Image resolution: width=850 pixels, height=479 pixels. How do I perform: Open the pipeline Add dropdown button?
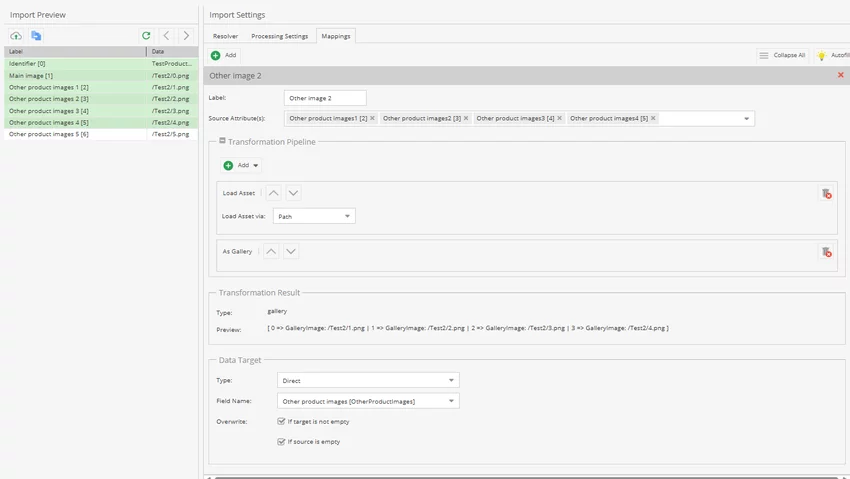241,165
